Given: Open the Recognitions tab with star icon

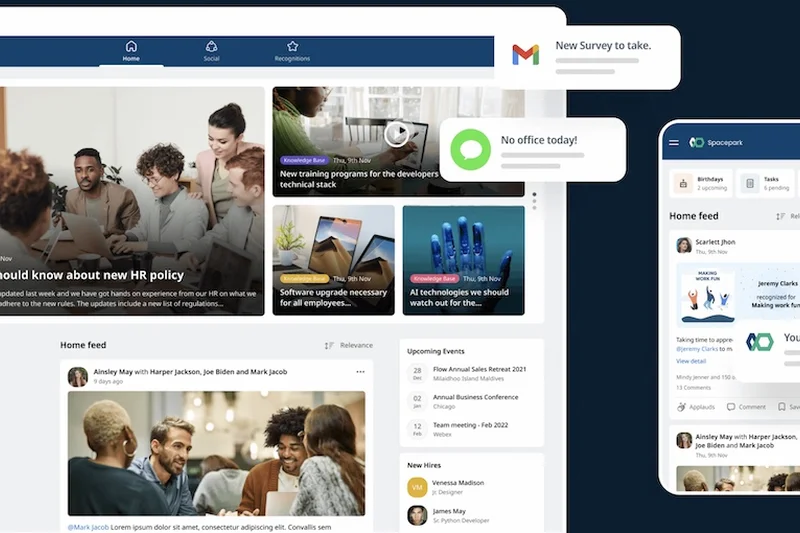Looking at the screenshot, I should click(292, 51).
